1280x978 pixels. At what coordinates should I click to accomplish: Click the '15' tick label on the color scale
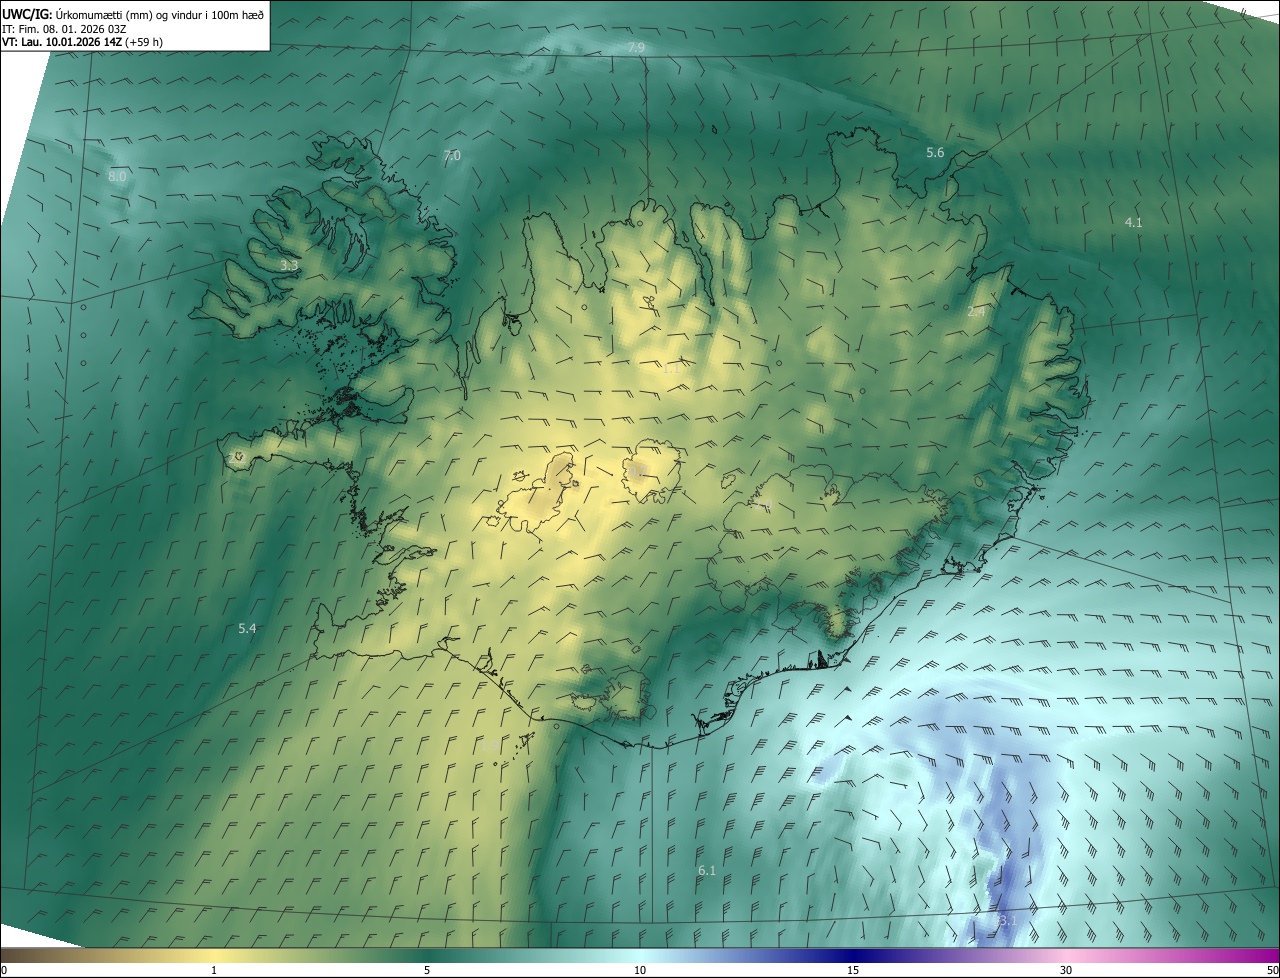click(x=853, y=970)
